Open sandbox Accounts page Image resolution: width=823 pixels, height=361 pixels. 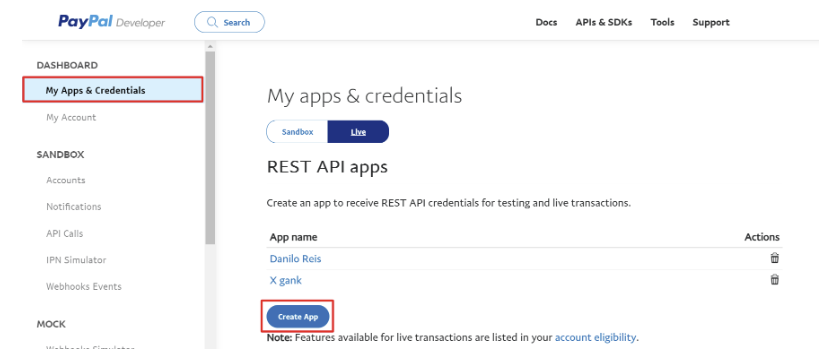[66, 180]
